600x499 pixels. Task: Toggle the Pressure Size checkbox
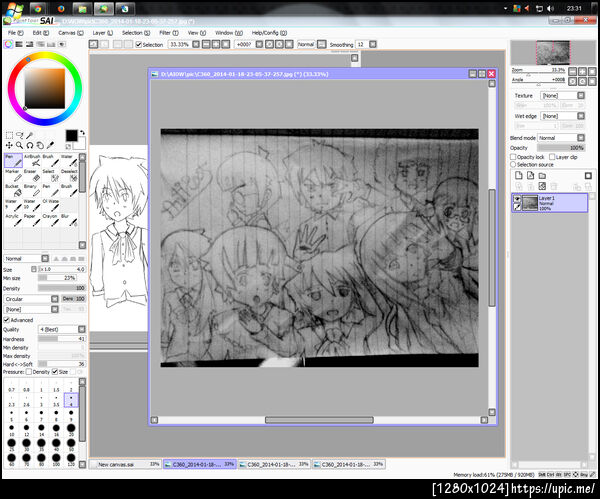click(x=55, y=372)
